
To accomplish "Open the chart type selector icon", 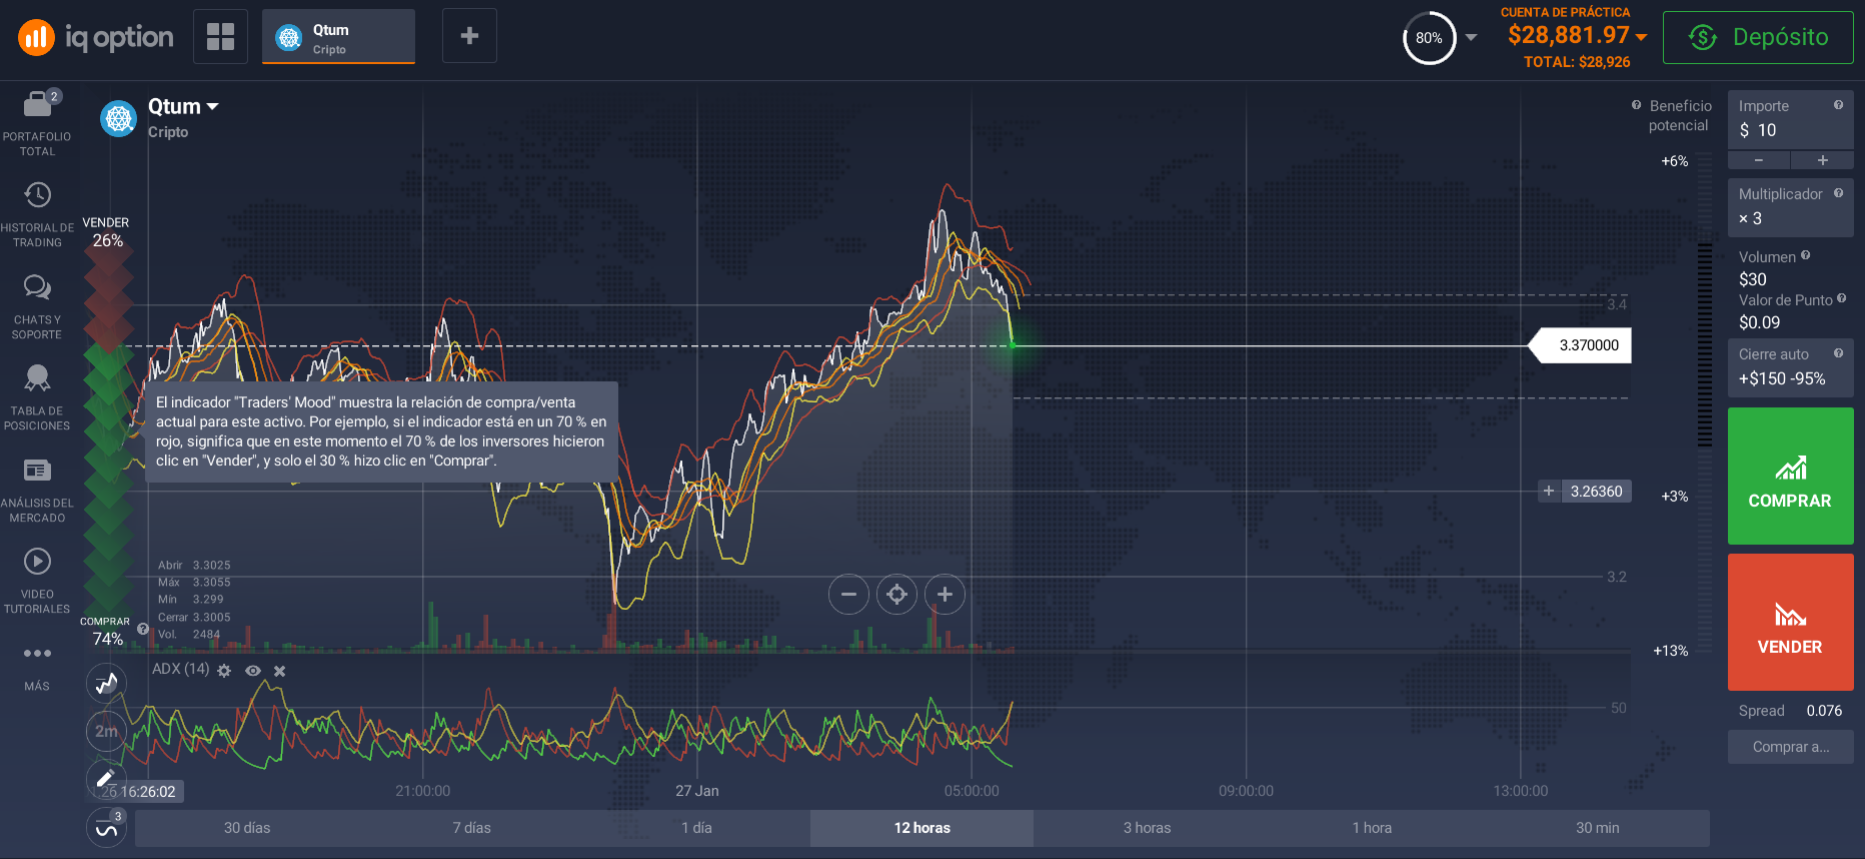I will (x=106, y=684).
